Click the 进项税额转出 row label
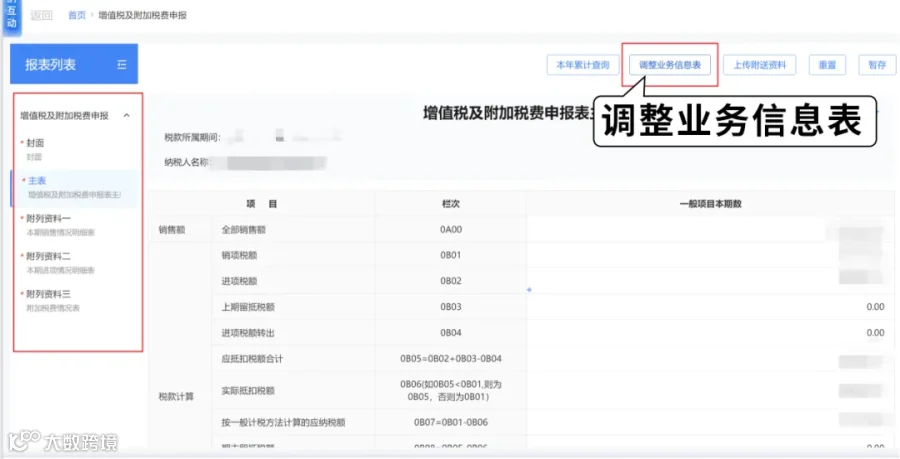This screenshot has width=900, height=459. coord(248,333)
